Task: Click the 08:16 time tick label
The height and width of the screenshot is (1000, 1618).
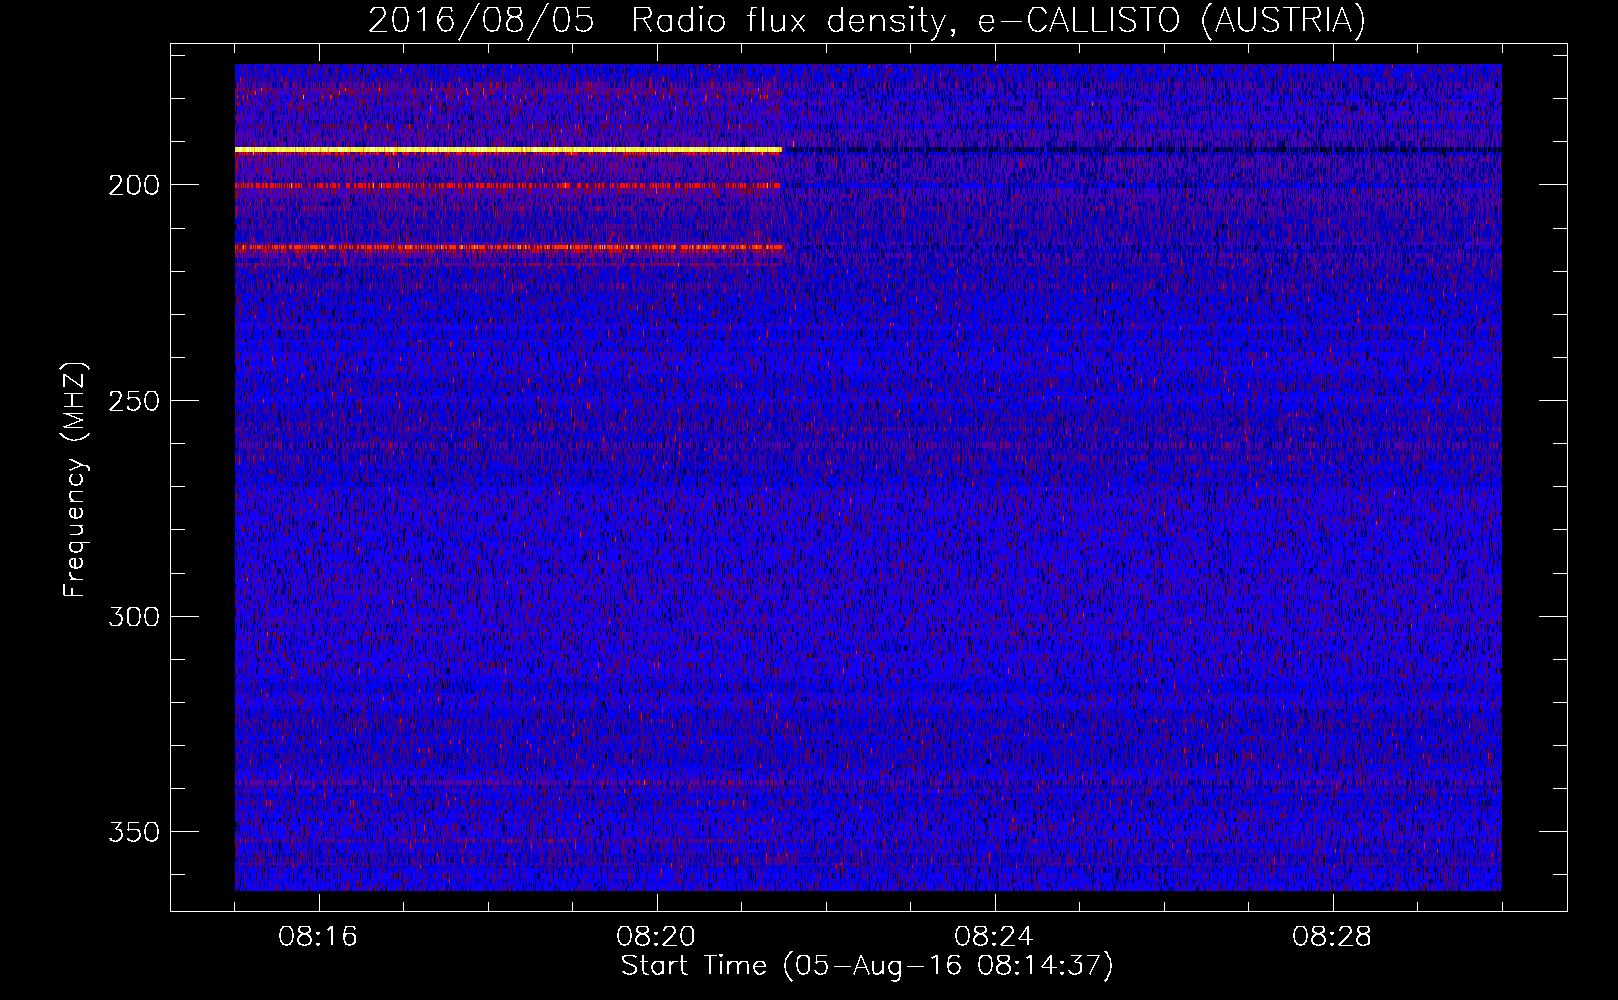Action: 318,937
